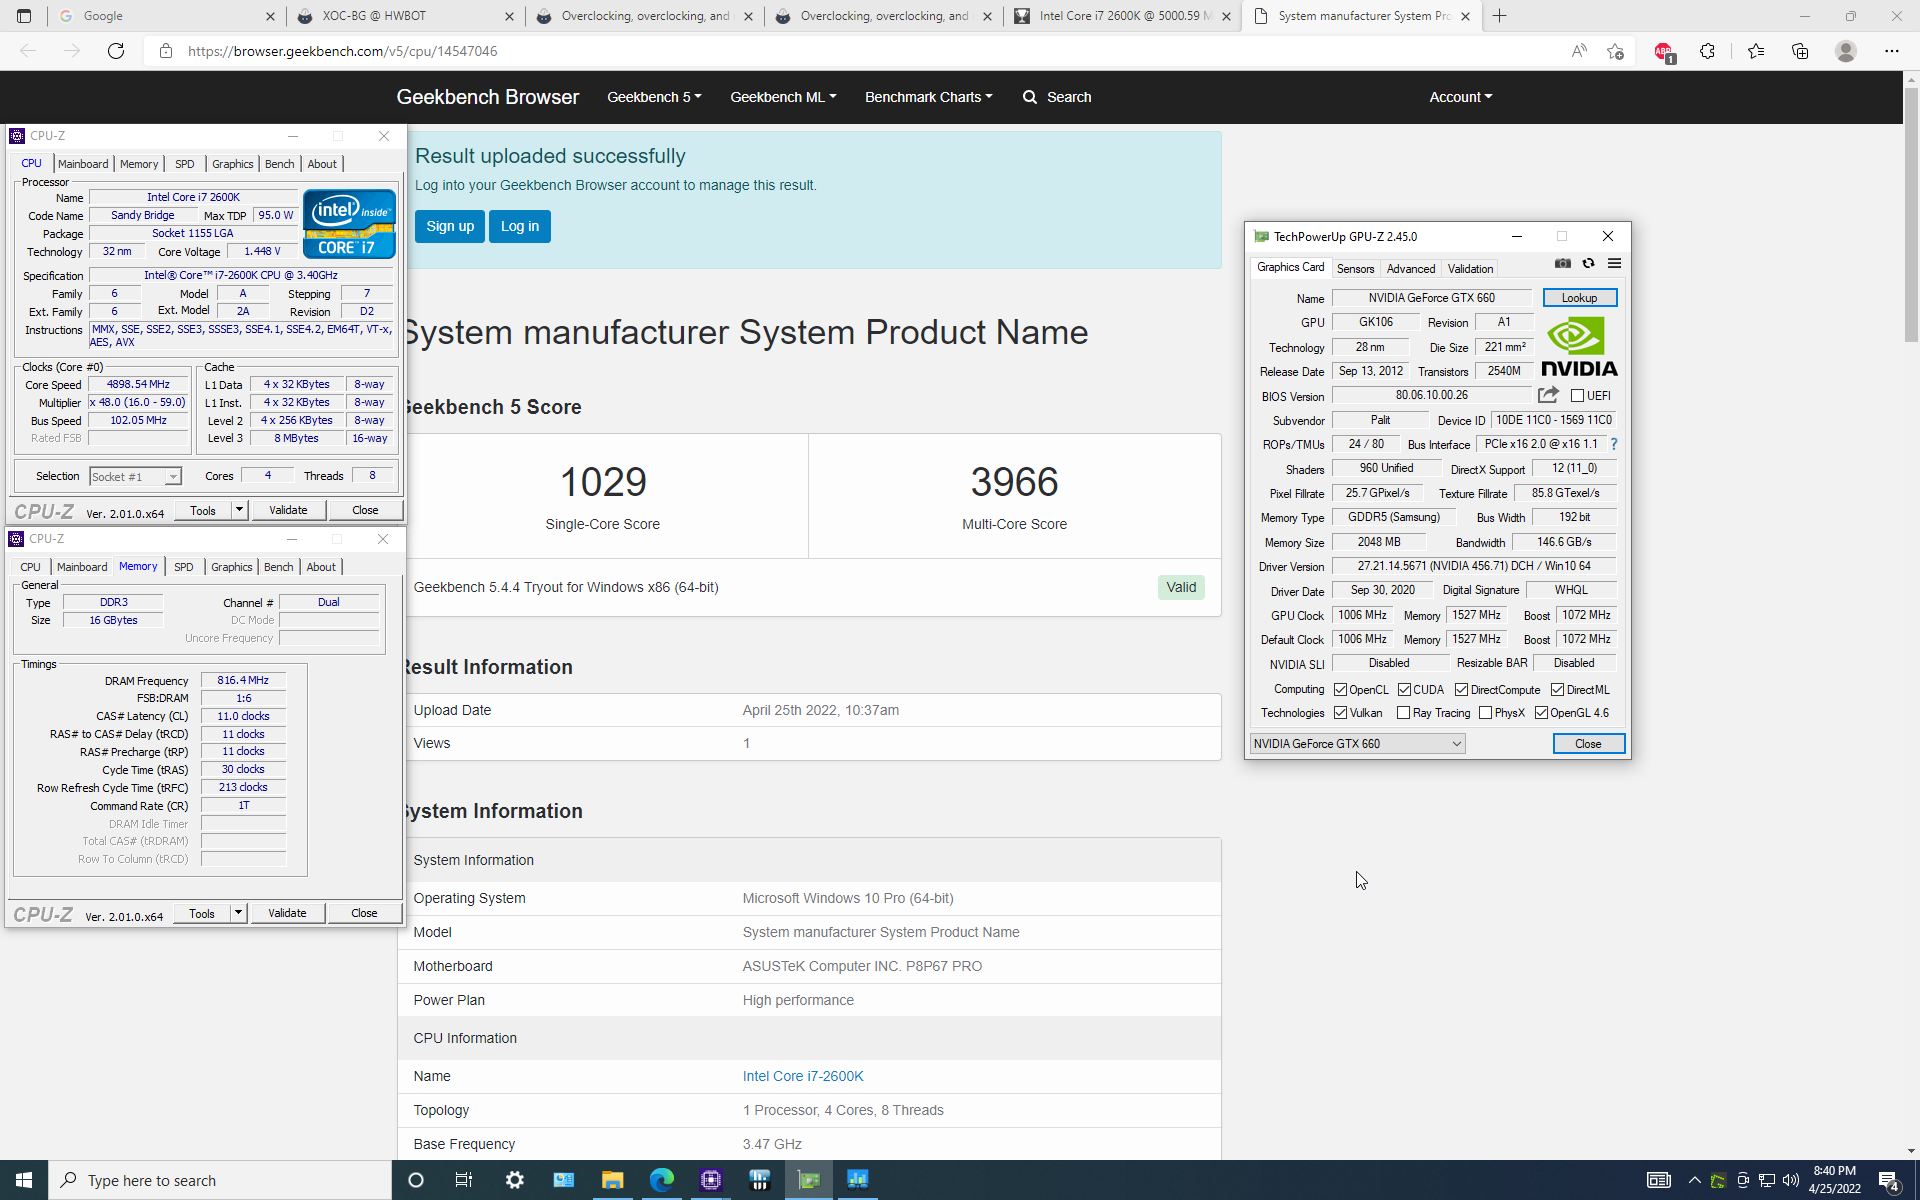The height and width of the screenshot is (1200, 1920).
Task: Open the Socket #1 selection dropdown in CPU-Z
Action: click(x=135, y=477)
